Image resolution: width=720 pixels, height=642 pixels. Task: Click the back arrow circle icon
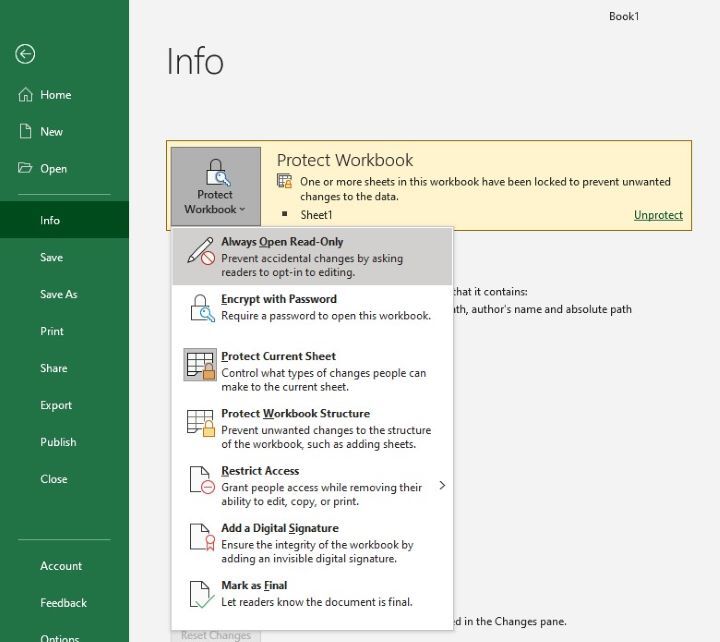(25, 54)
